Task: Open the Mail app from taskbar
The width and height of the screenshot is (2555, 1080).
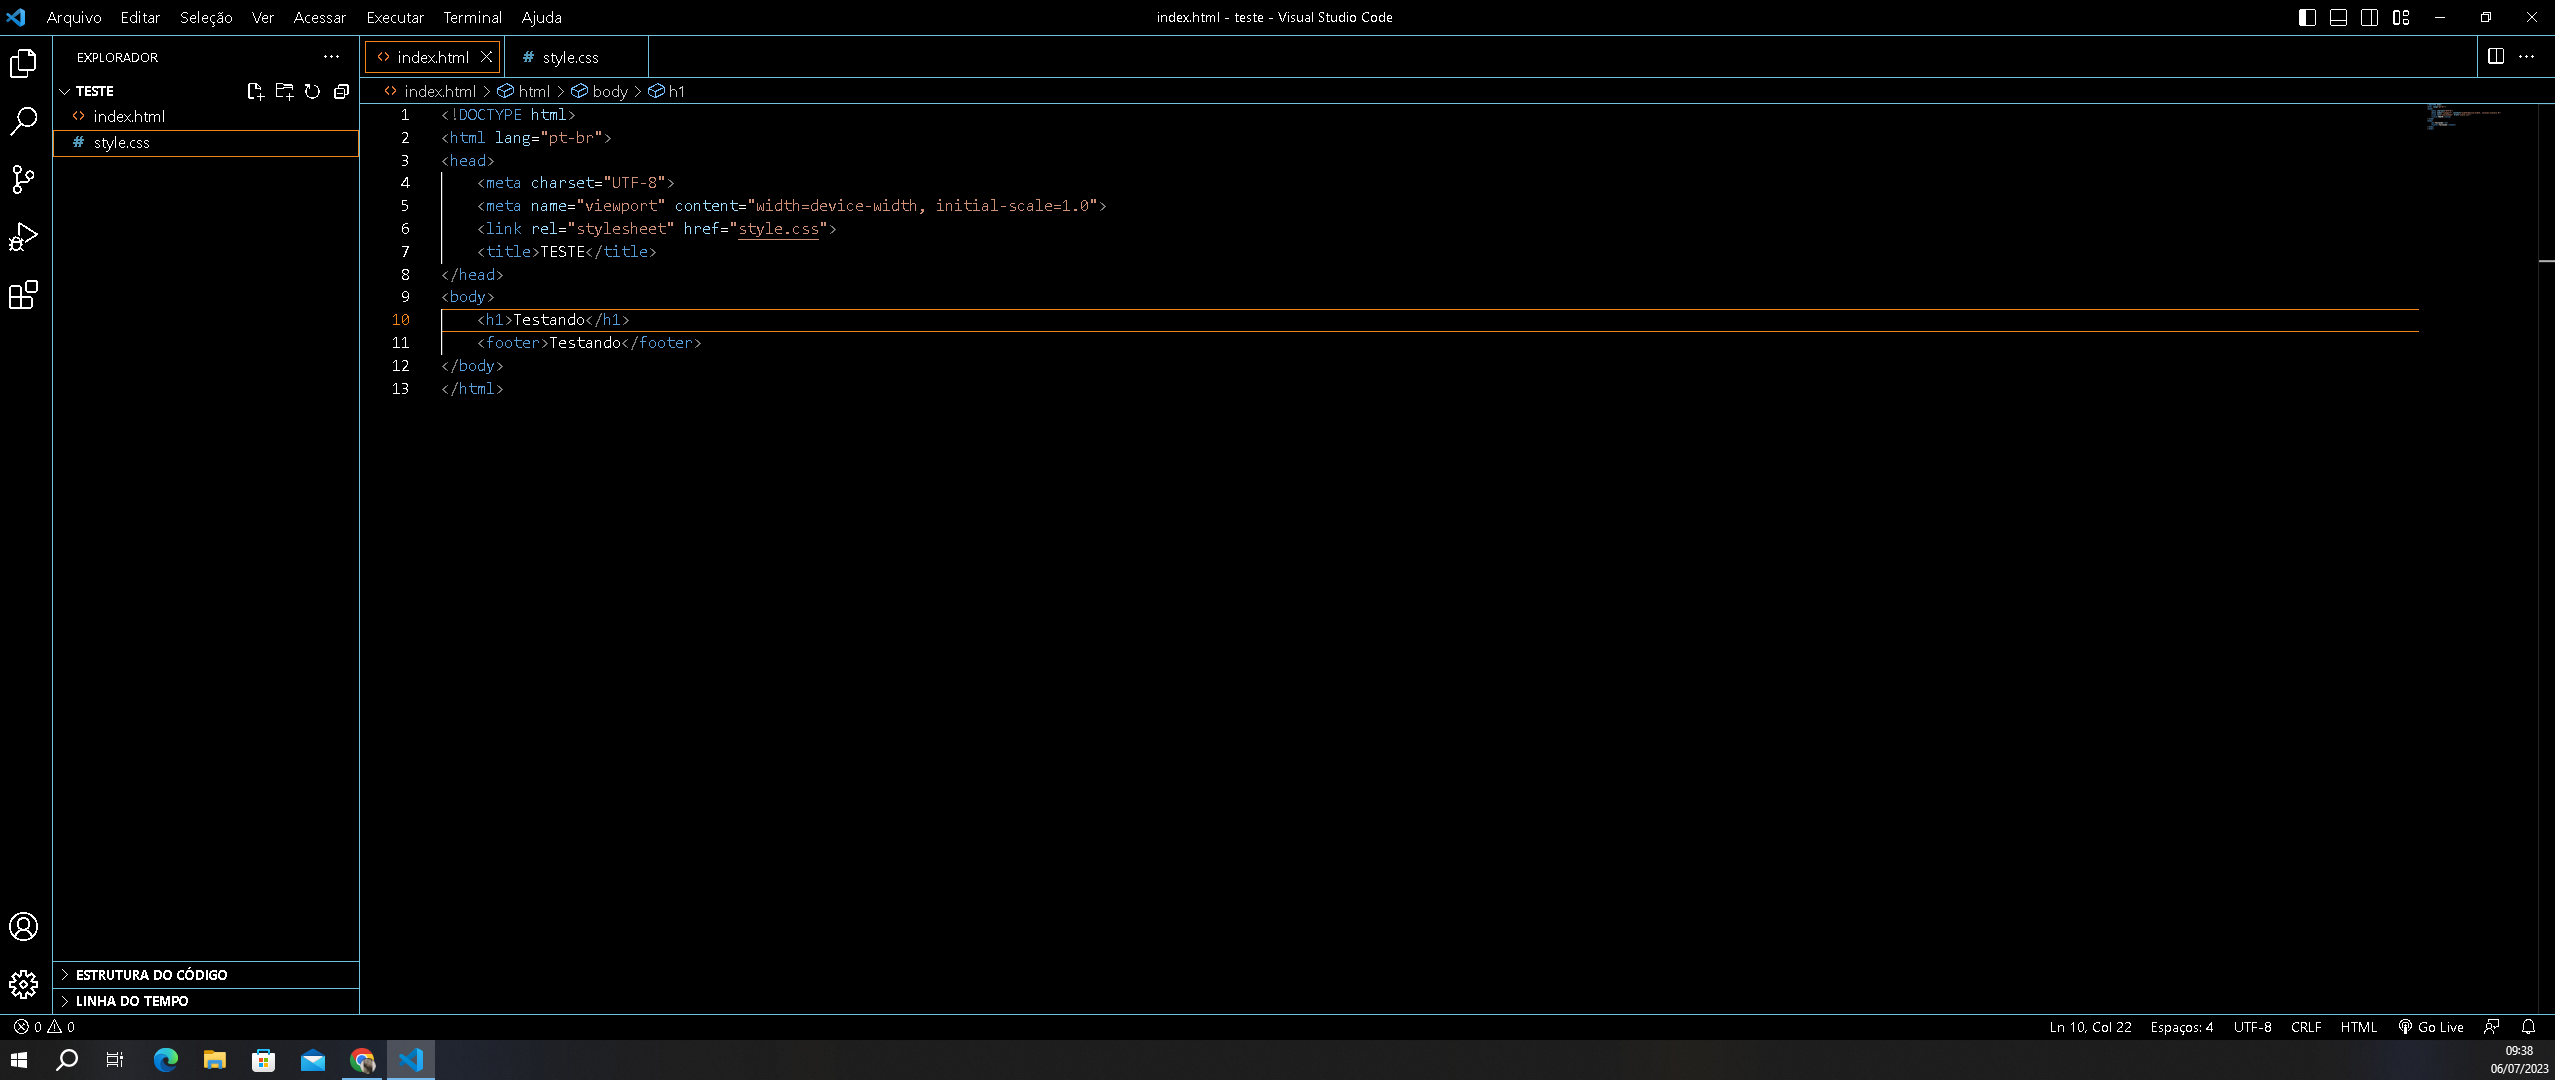Action: [313, 1060]
